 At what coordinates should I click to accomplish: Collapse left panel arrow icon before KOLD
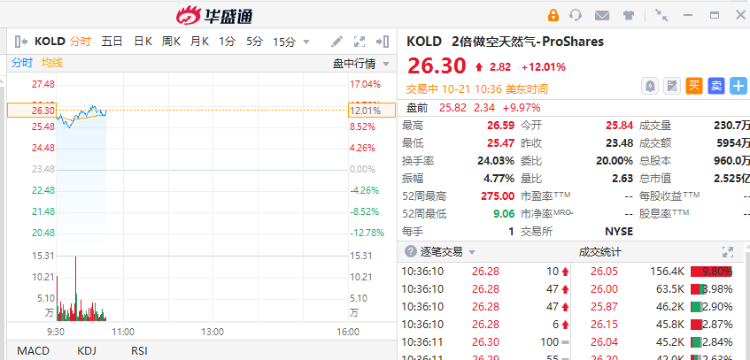[22, 42]
